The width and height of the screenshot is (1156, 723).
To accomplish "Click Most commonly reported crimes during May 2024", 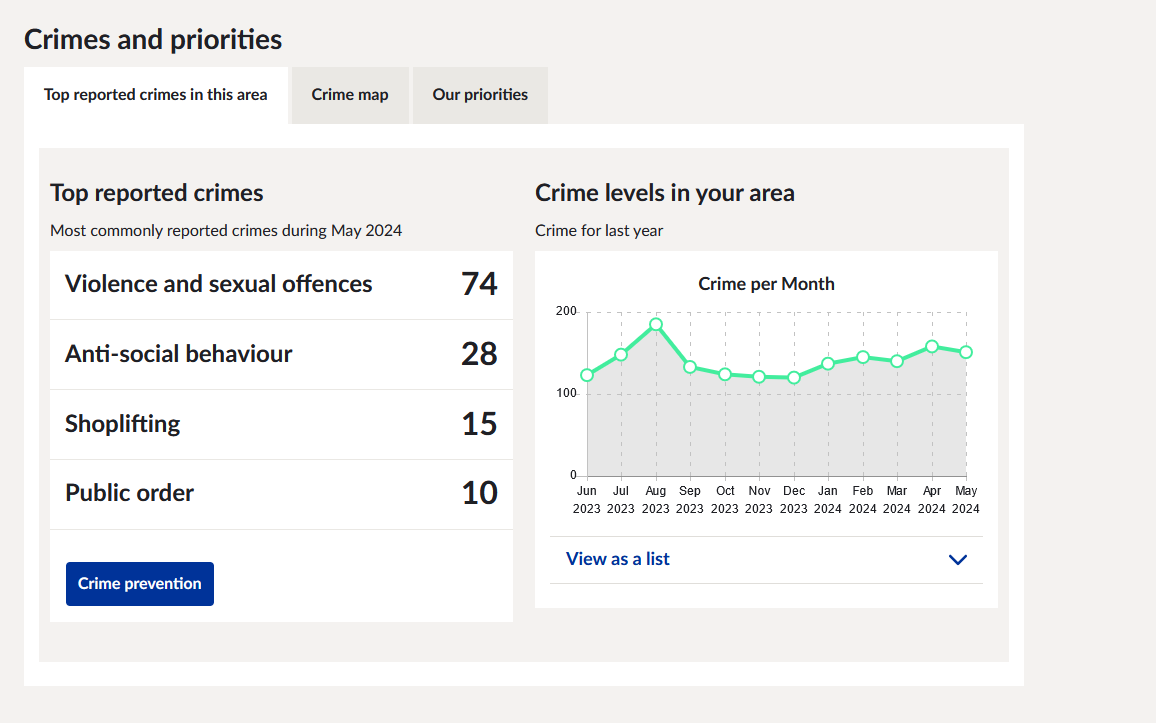I will click(226, 231).
